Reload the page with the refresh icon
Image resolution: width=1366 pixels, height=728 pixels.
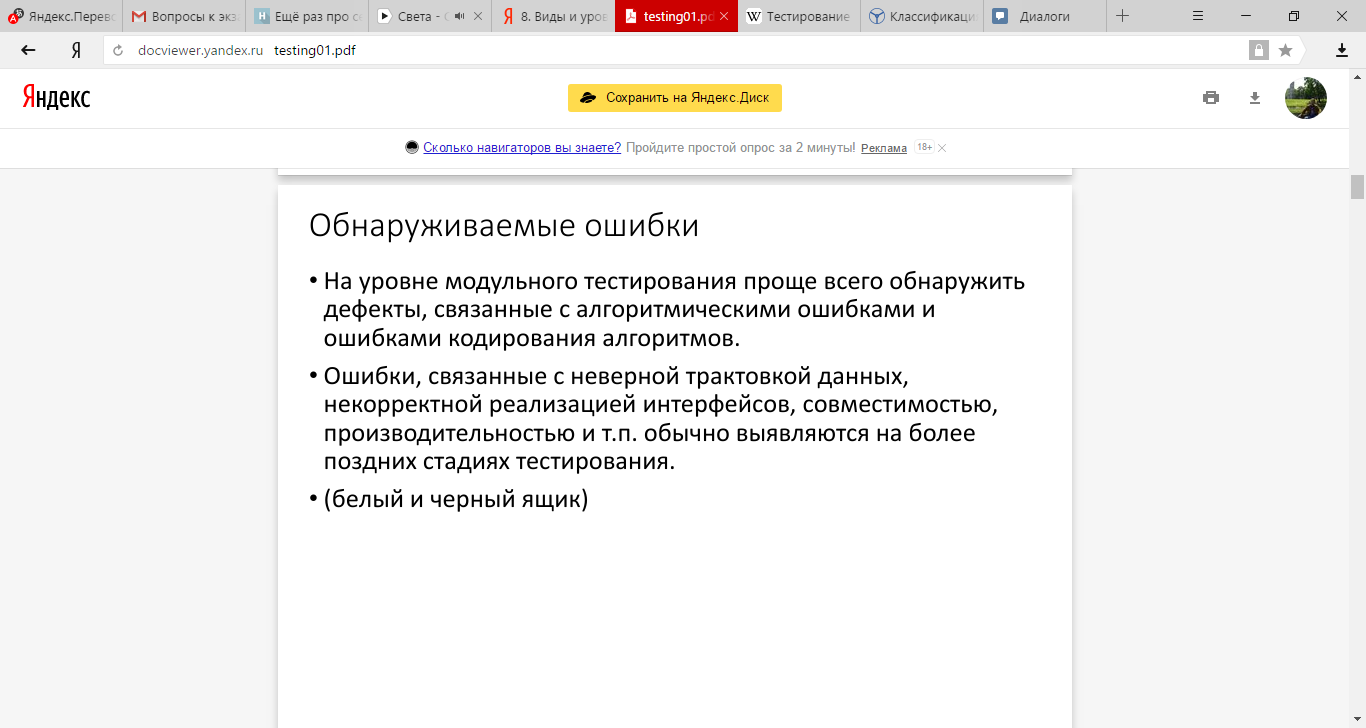(118, 50)
